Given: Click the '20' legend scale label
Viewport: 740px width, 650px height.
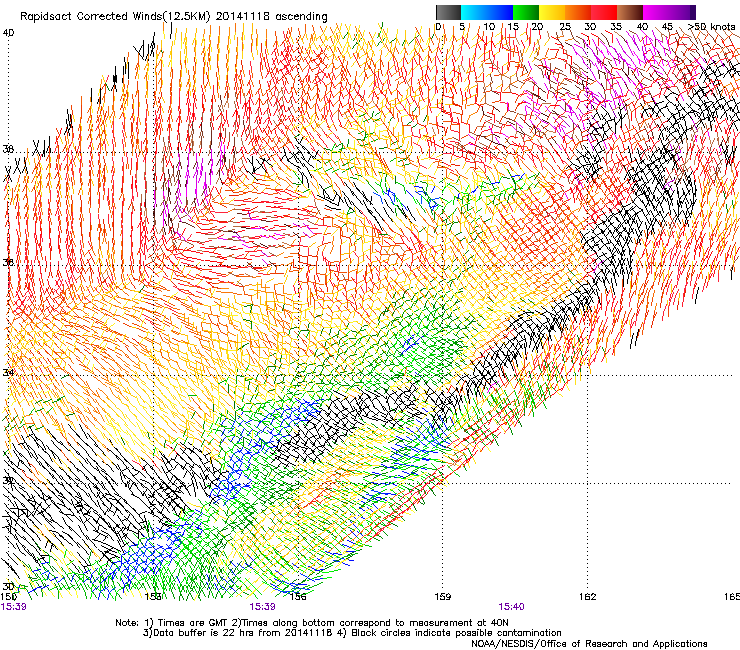Looking at the screenshot, I should (538, 27).
